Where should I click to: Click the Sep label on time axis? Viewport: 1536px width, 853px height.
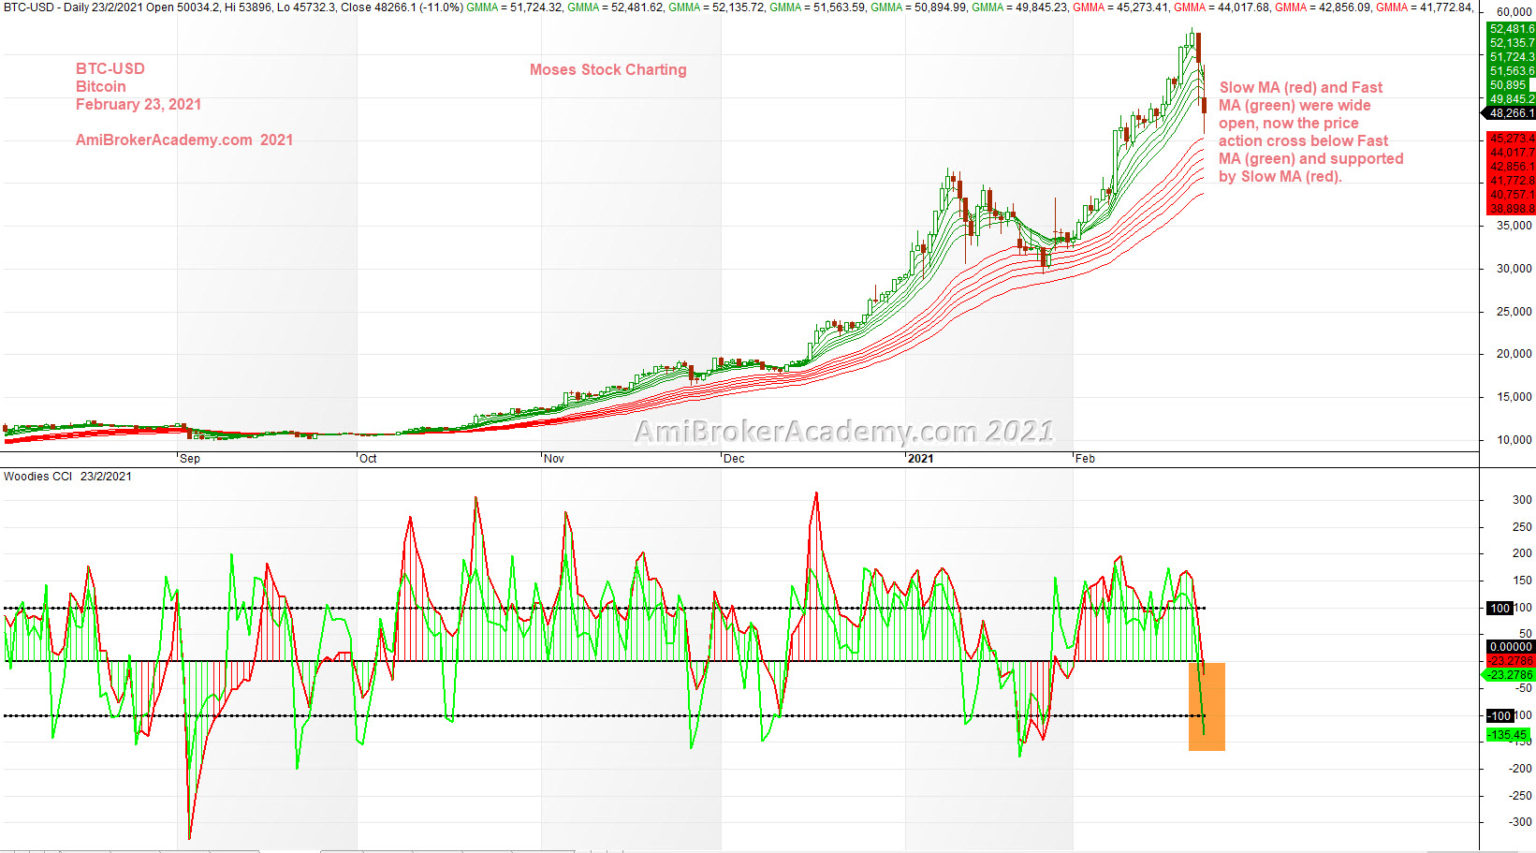coord(190,459)
